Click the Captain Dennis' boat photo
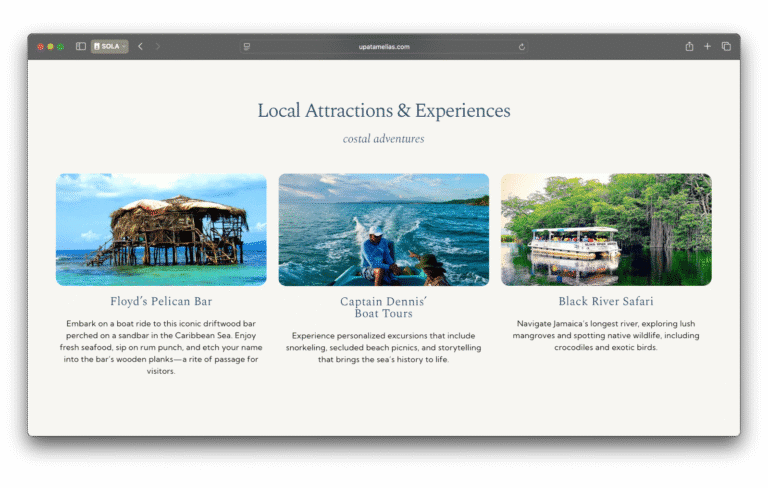Image resolution: width=768 pixels, height=488 pixels. (x=384, y=229)
